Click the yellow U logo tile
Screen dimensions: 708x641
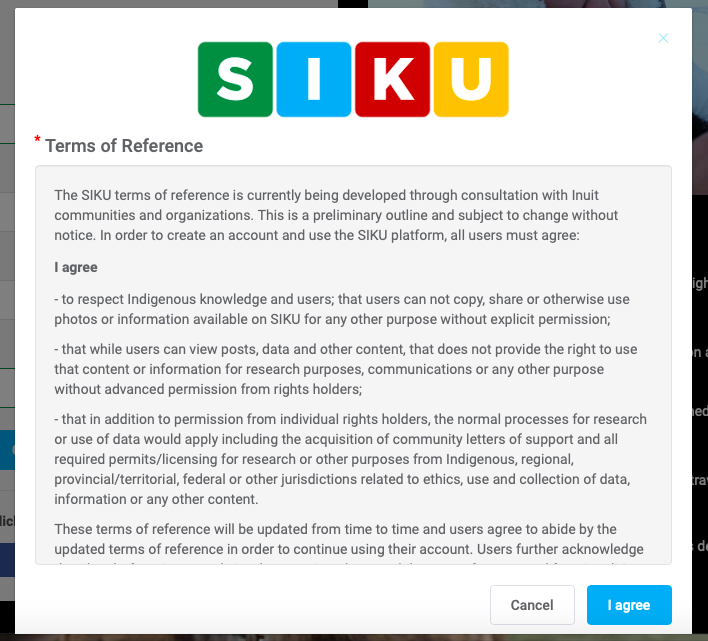470,79
